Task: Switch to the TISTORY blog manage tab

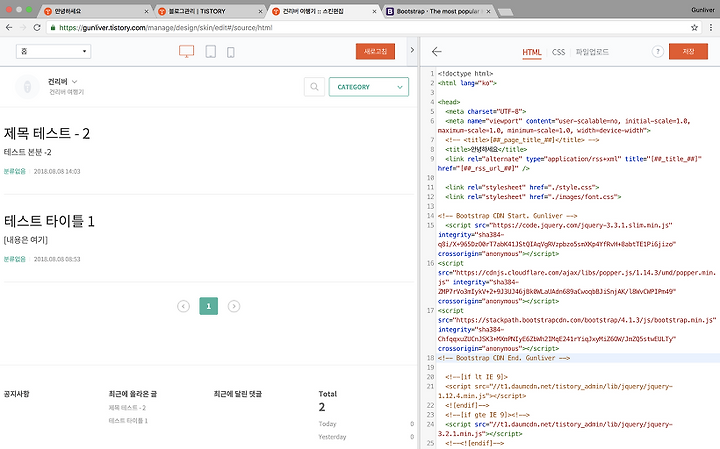Action: pos(210,11)
